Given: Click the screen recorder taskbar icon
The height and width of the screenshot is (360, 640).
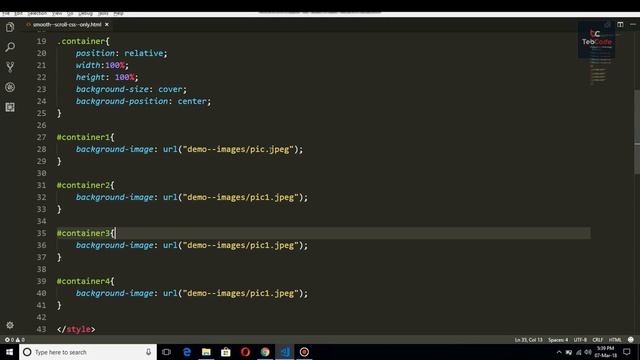Looking at the screenshot, I should point(304,352).
